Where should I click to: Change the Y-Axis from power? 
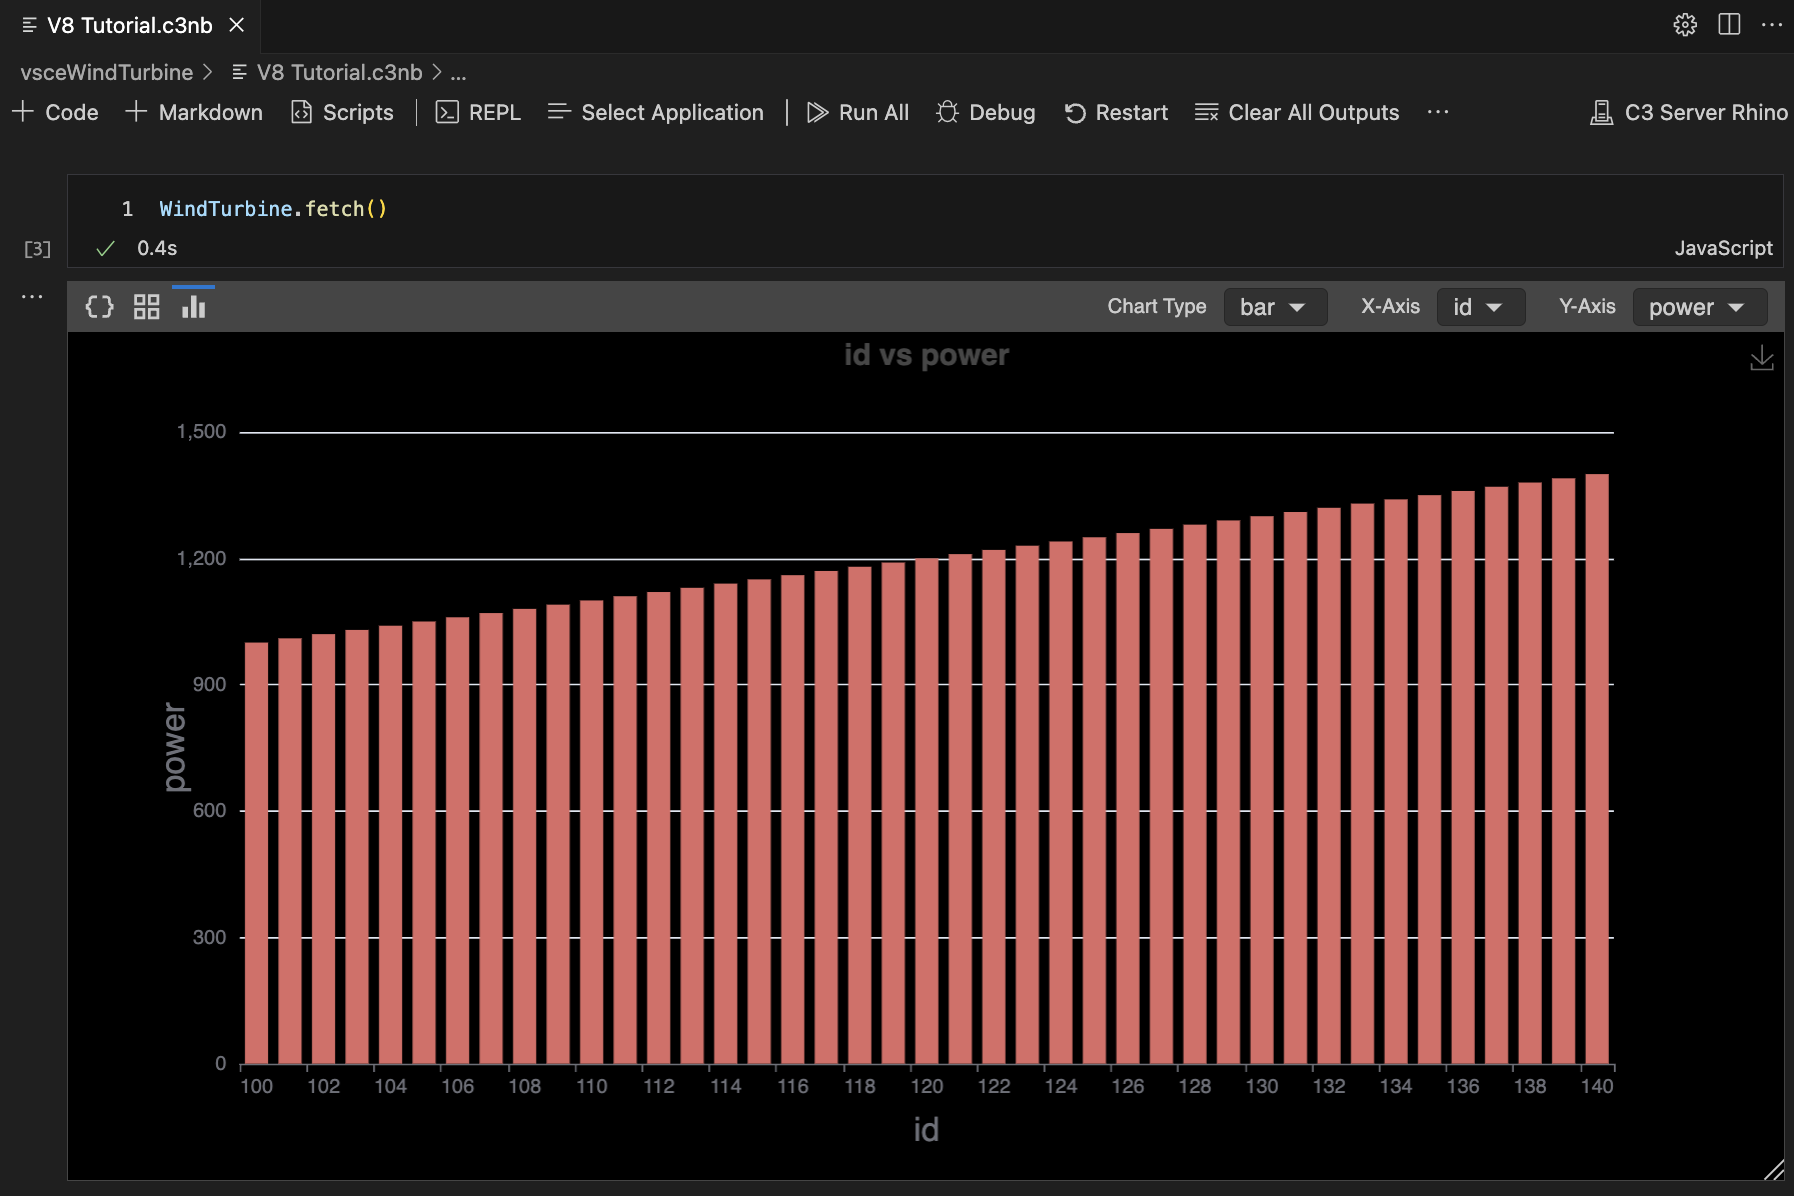click(1697, 307)
